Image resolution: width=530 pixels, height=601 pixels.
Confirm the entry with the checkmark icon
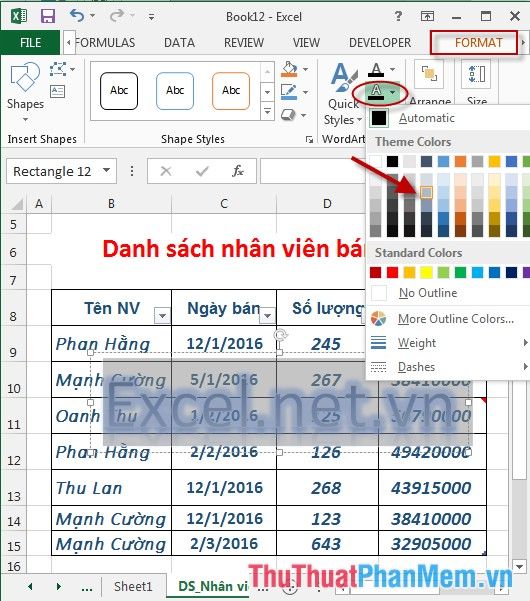point(202,171)
